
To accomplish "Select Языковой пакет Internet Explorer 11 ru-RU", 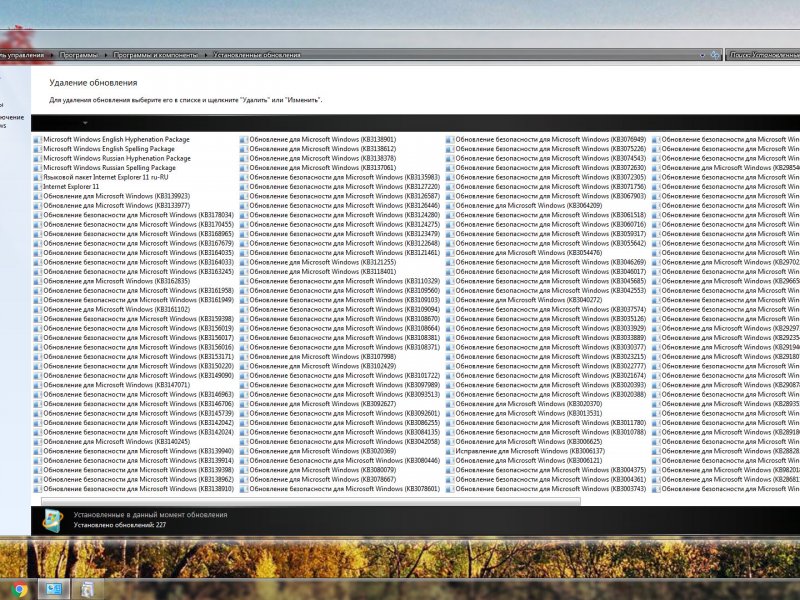I will point(106,178).
